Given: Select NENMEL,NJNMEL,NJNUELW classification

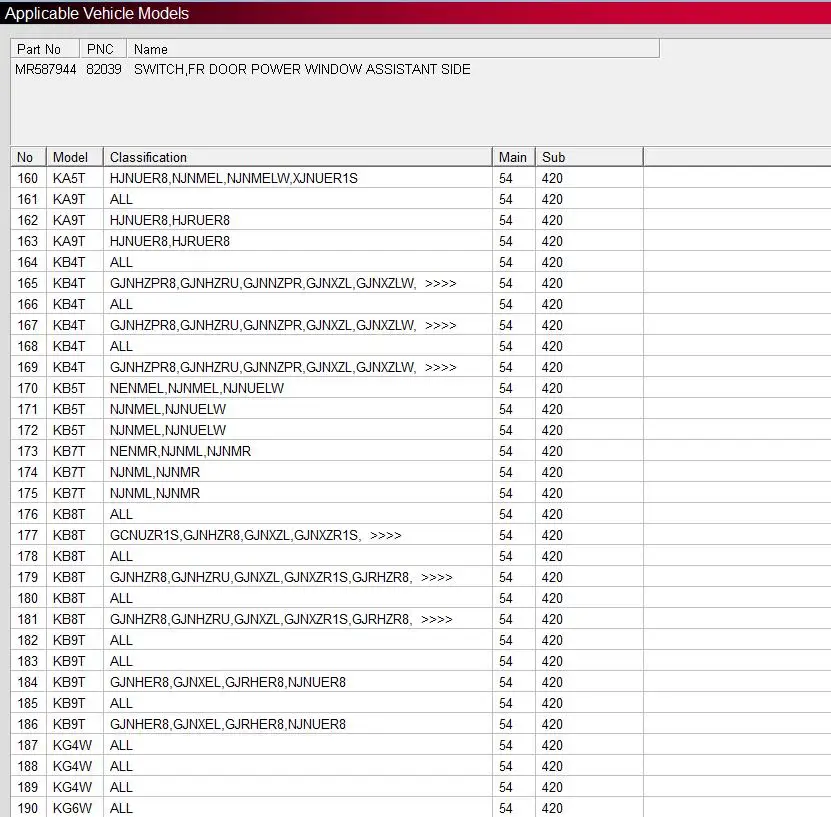Looking at the screenshot, I should 197,388.
